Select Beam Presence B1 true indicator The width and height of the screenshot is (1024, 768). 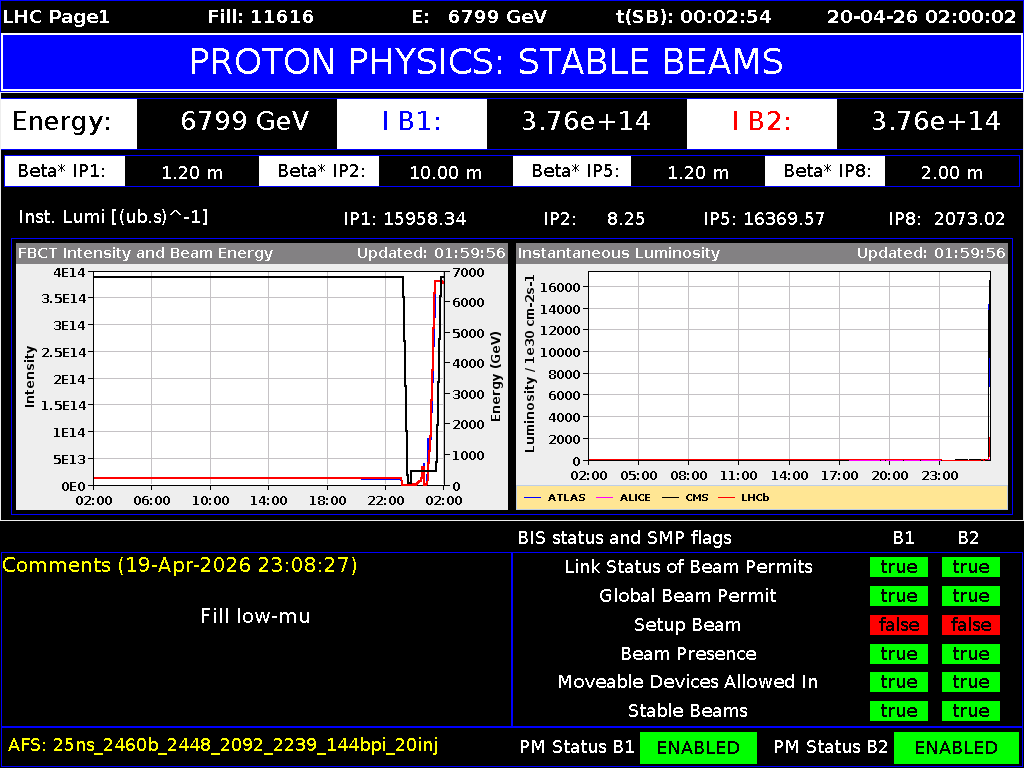899,653
